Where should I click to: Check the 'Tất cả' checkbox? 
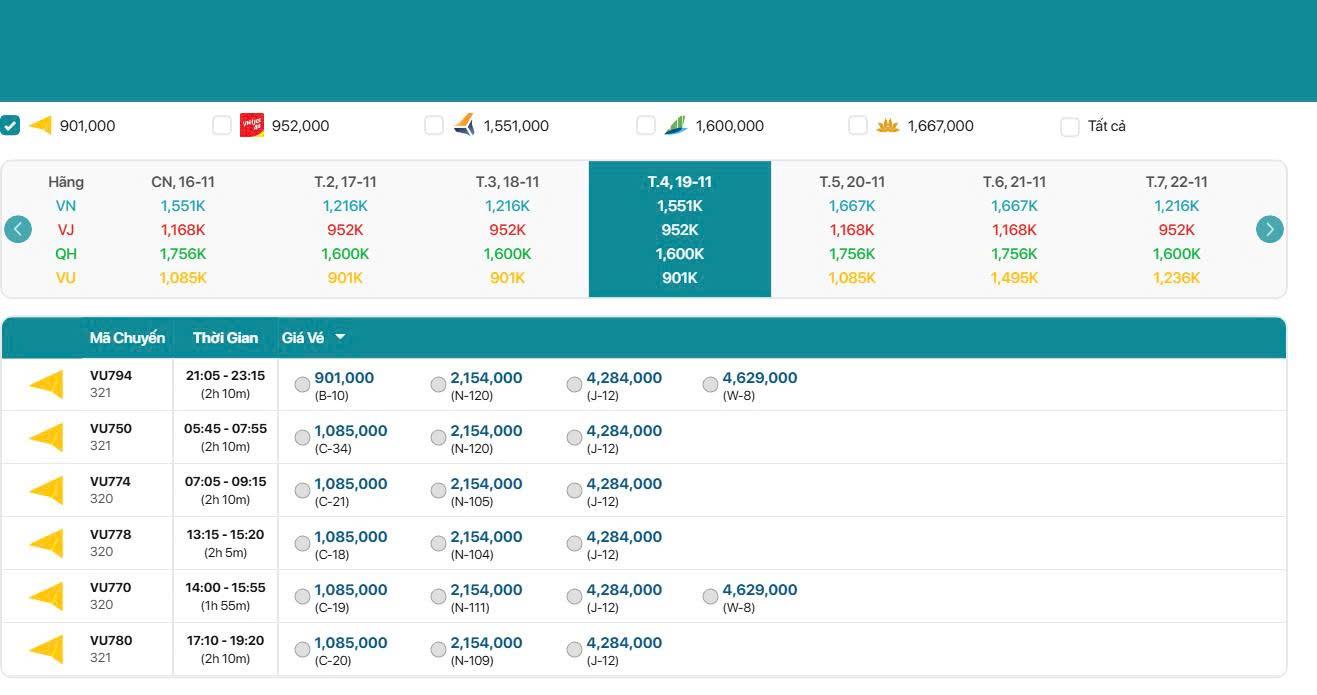tap(1070, 126)
